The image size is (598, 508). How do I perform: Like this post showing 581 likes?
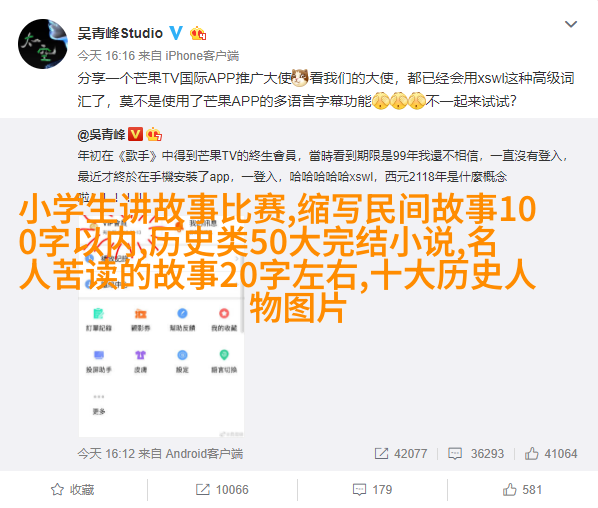tap(522, 489)
